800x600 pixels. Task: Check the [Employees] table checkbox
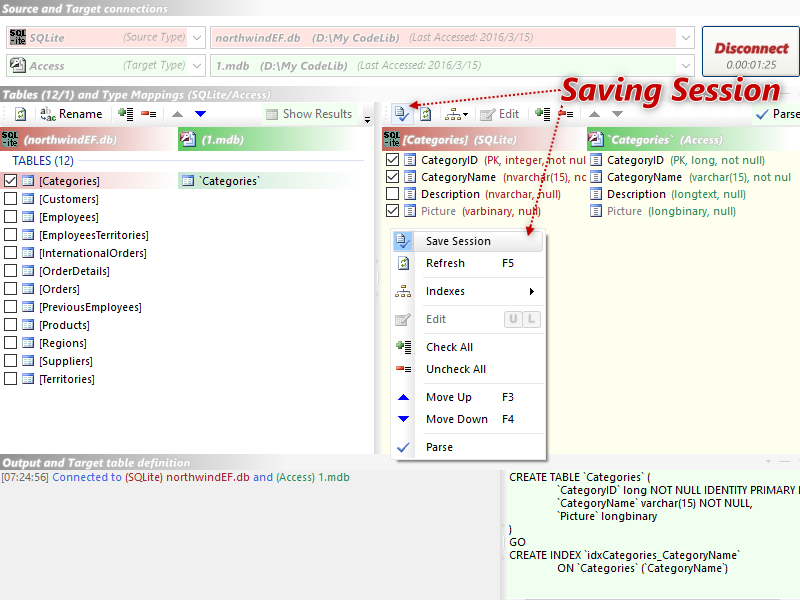tap(10, 216)
